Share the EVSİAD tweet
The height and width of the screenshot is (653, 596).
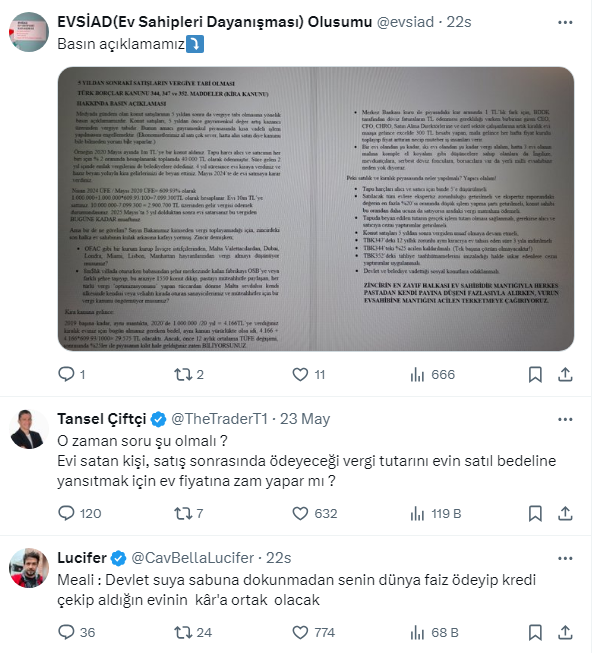pos(565,374)
